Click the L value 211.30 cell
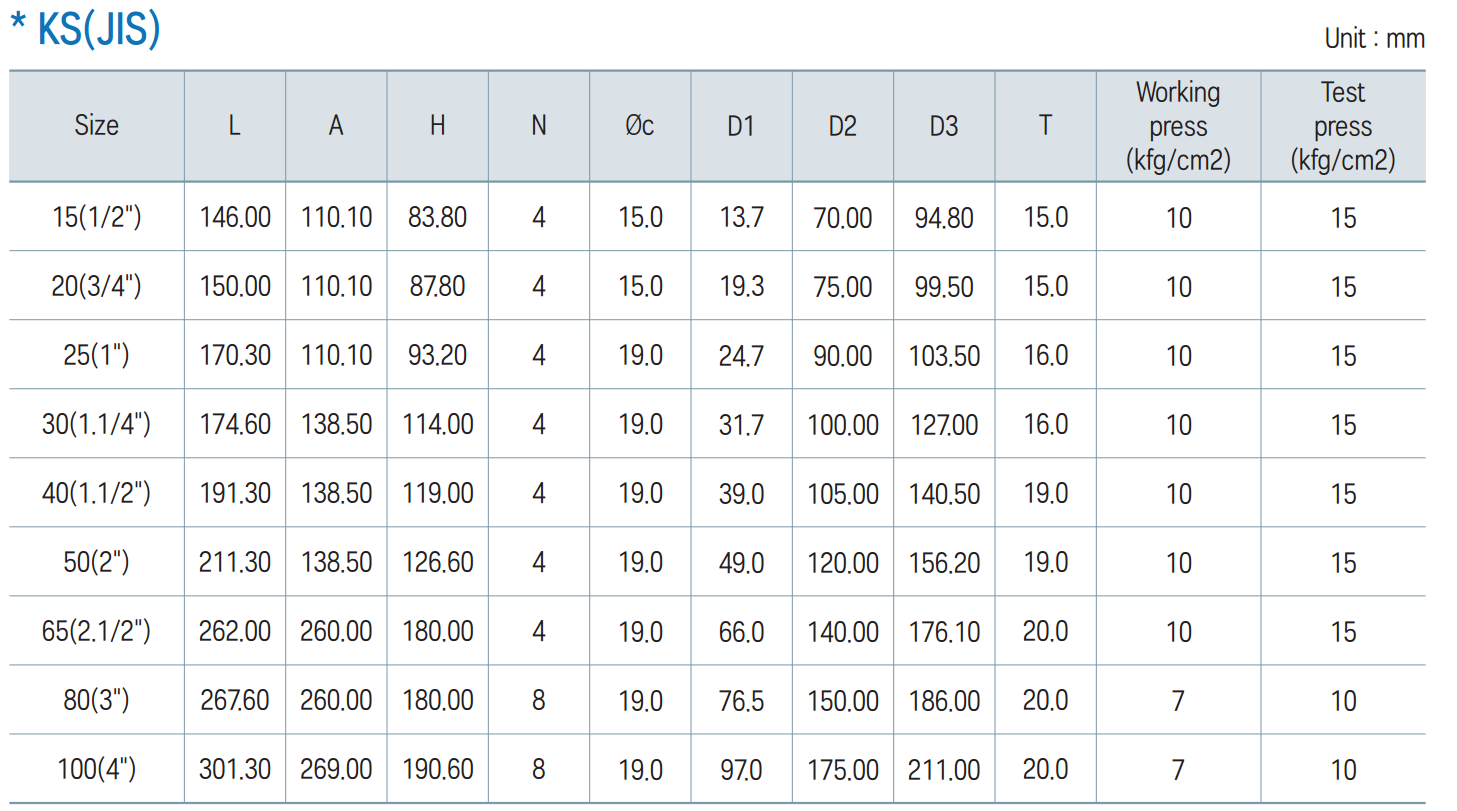This screenshot has width=1457, height=811. point(235,562)
